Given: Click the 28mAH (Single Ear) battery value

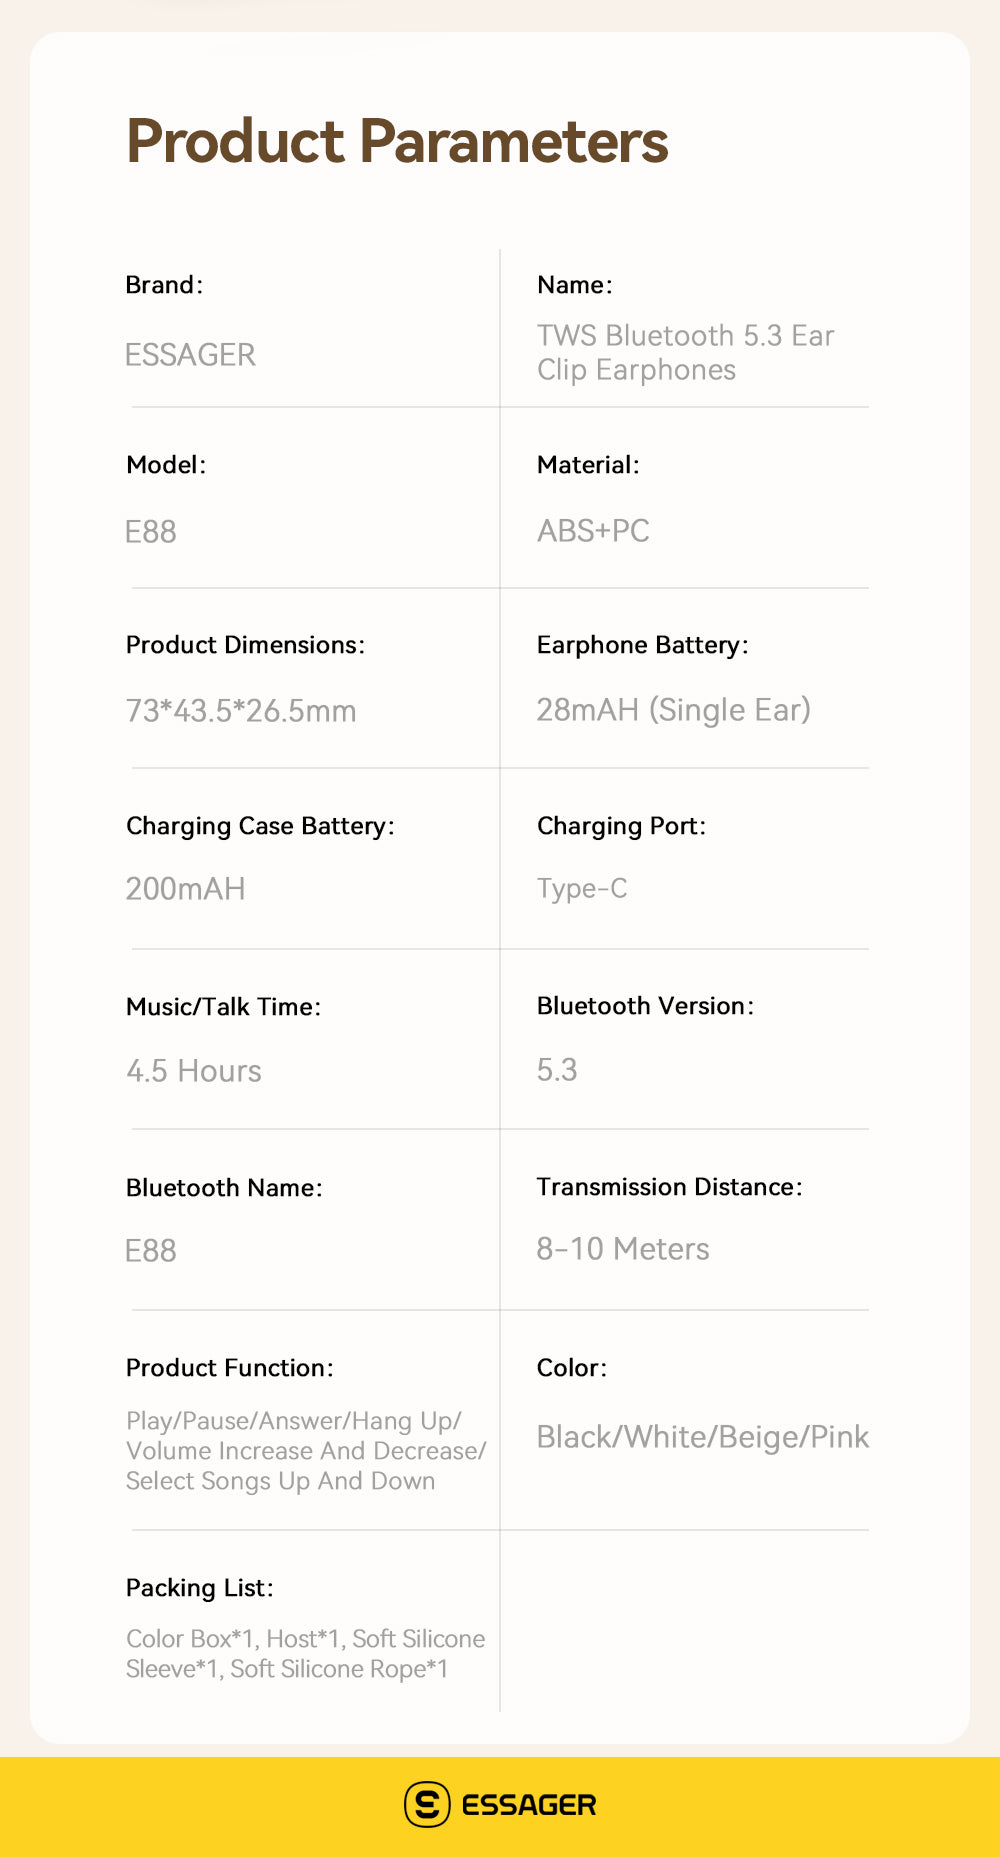Looking at the screenshot, I should click(673, 710).
